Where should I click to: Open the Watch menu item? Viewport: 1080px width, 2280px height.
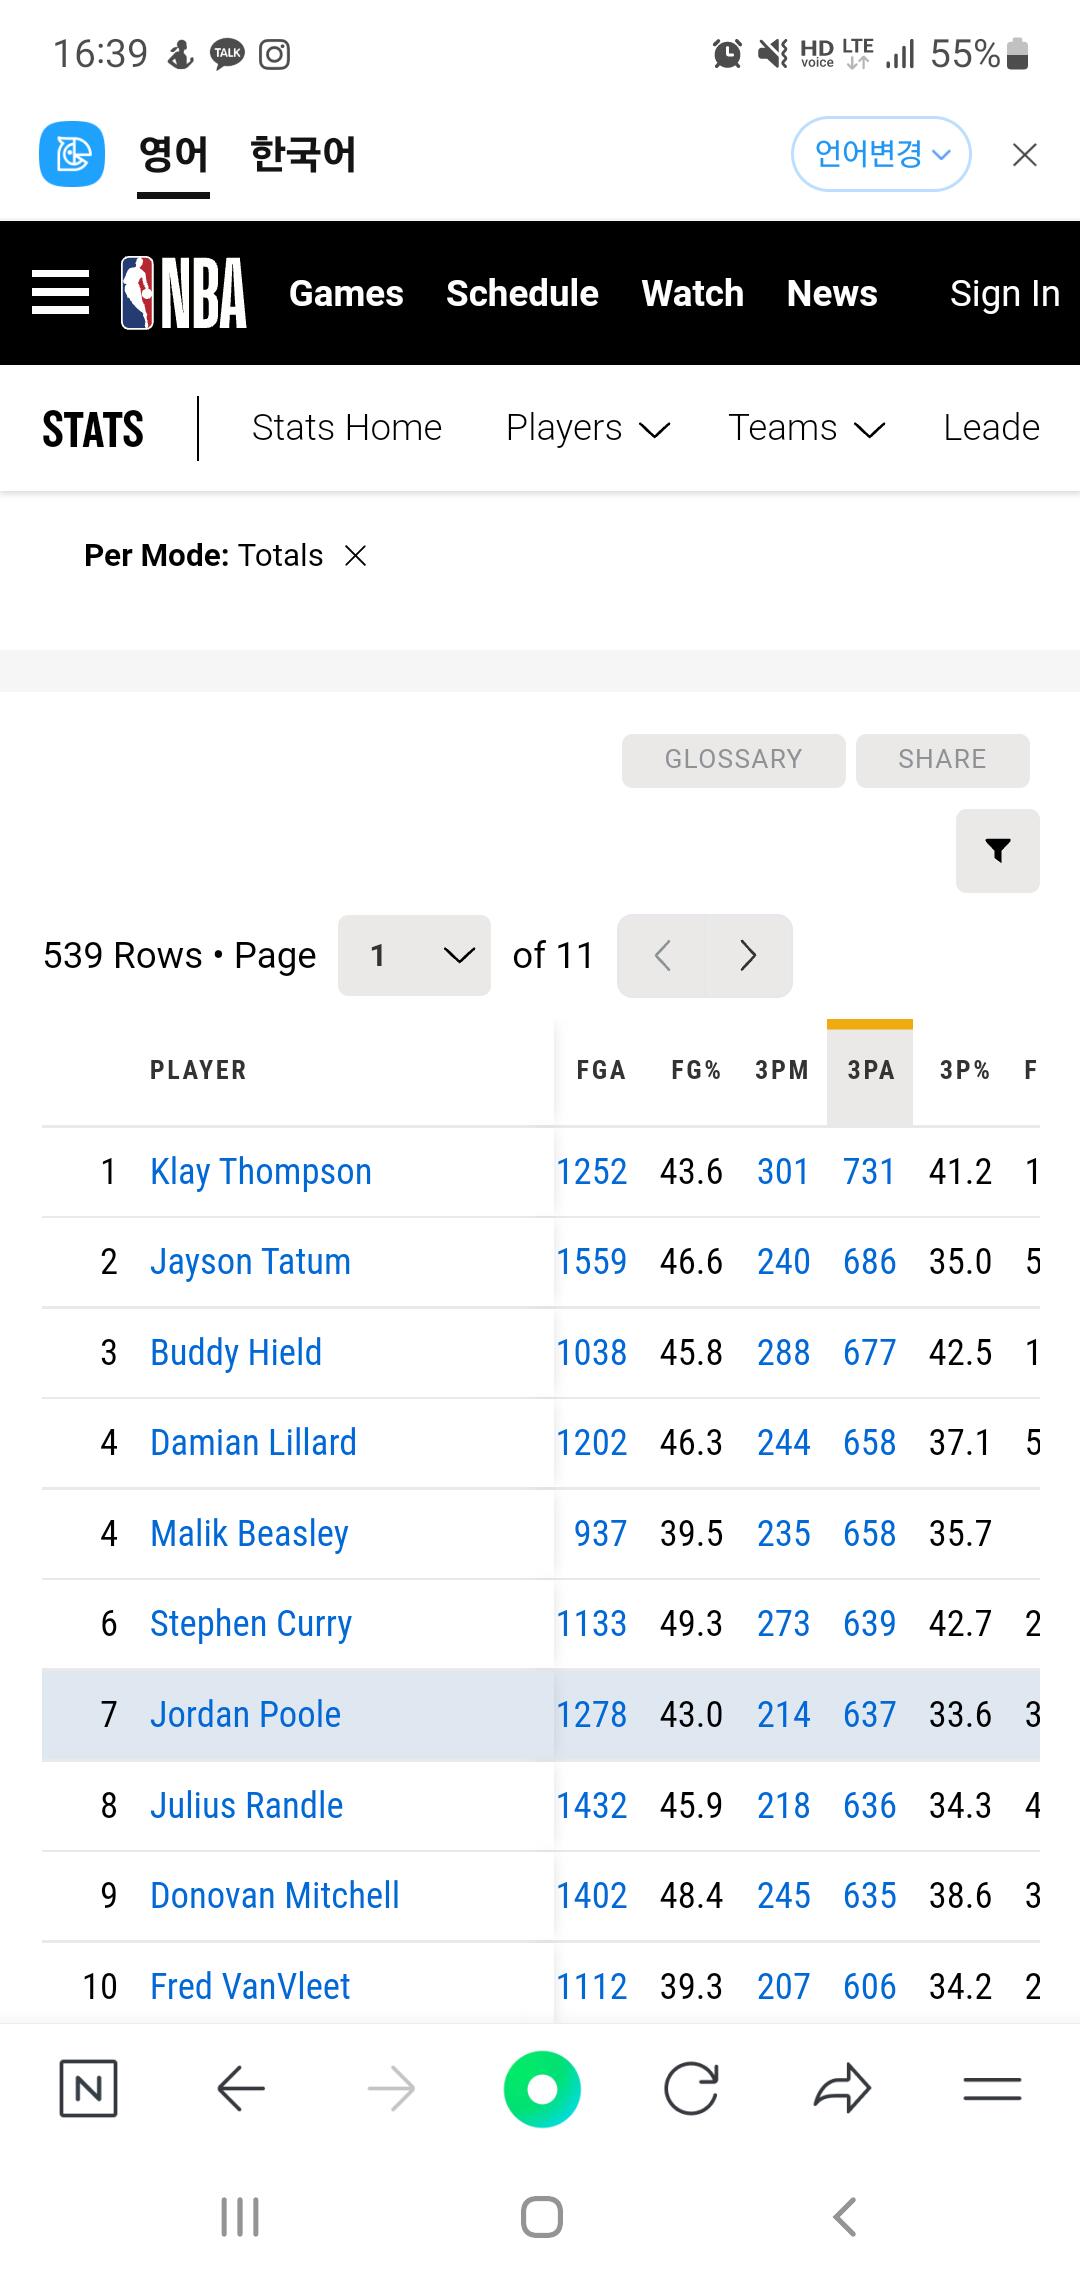[693, 294]
